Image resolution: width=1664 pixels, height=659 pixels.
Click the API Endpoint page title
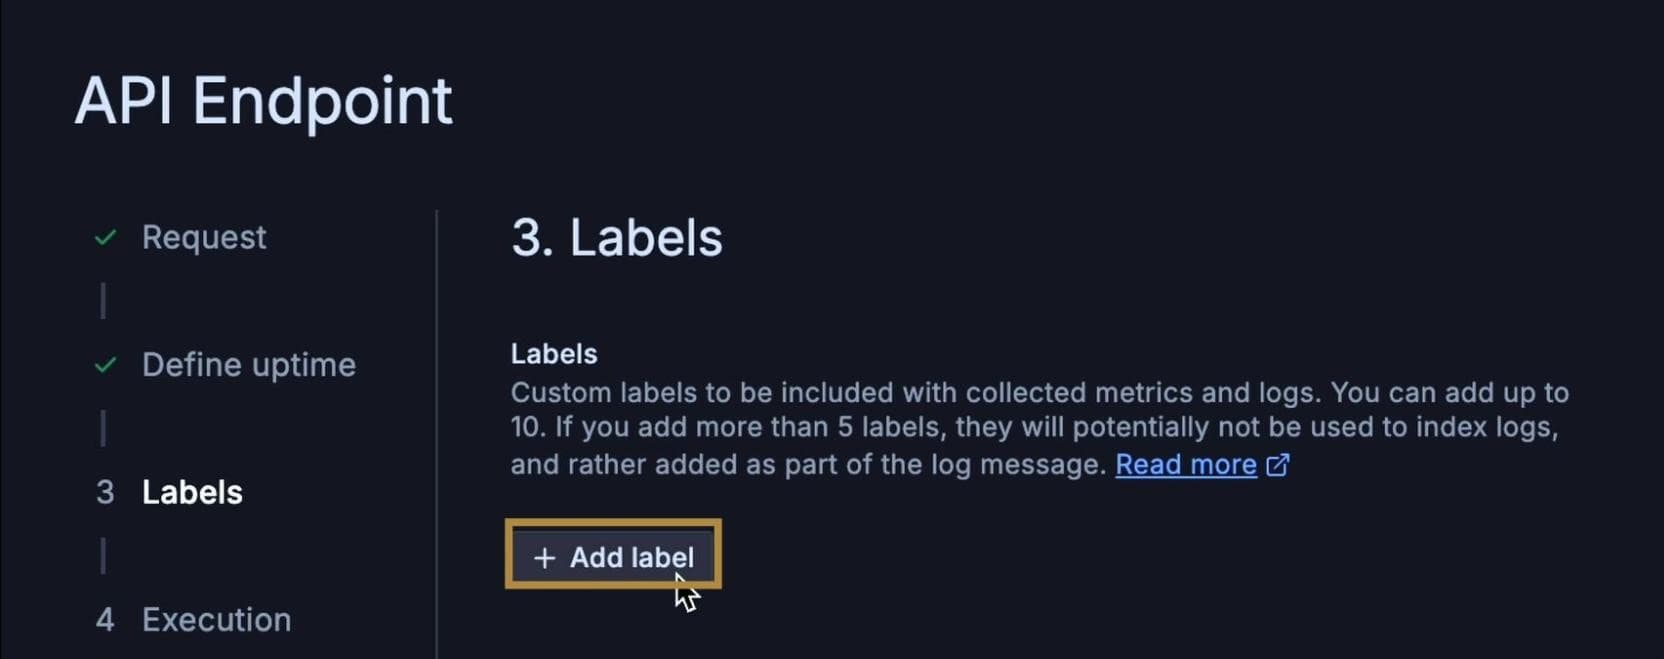pos(264,99)
